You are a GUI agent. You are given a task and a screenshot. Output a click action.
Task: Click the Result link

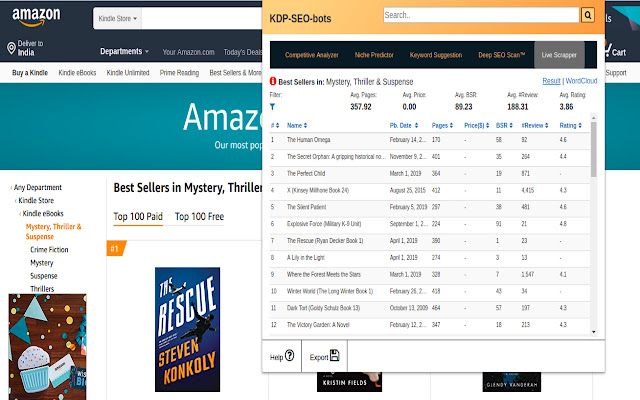pos(551,81)
